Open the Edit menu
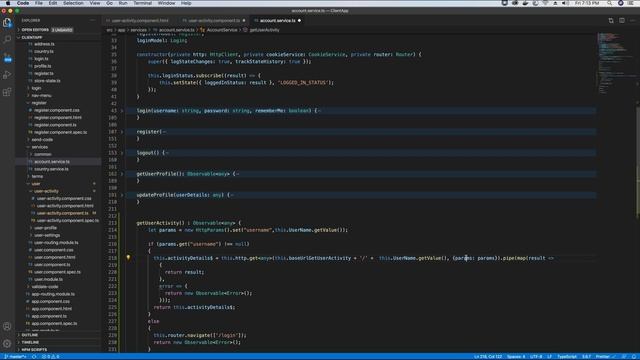The width and height of the screenshot is (640, 360). (x=53, y=3)
